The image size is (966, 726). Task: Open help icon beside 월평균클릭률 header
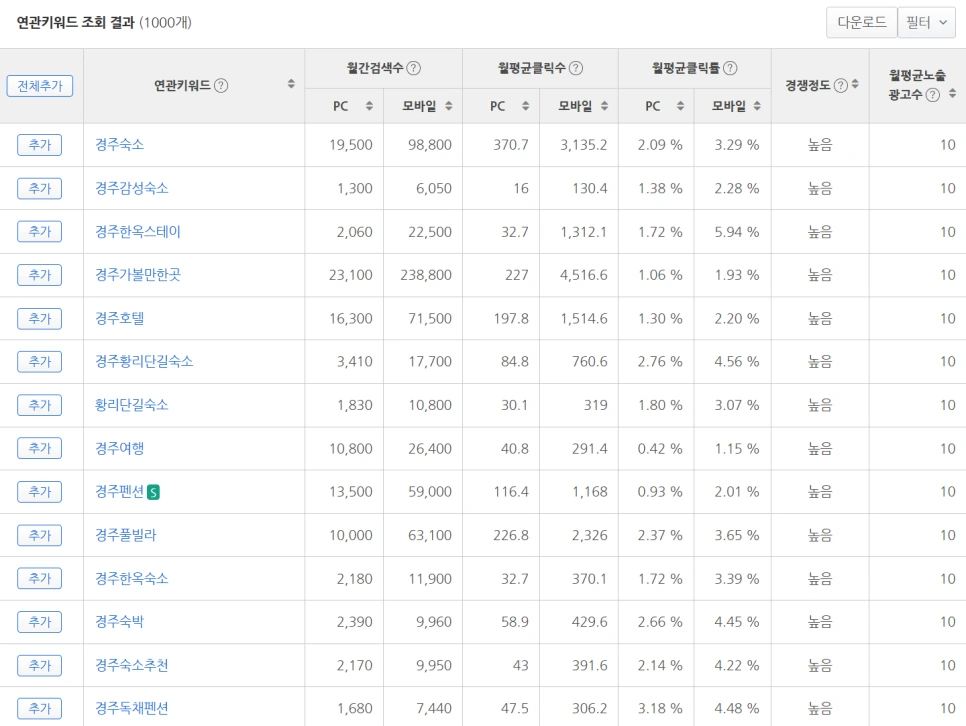[x=730, y=68]
